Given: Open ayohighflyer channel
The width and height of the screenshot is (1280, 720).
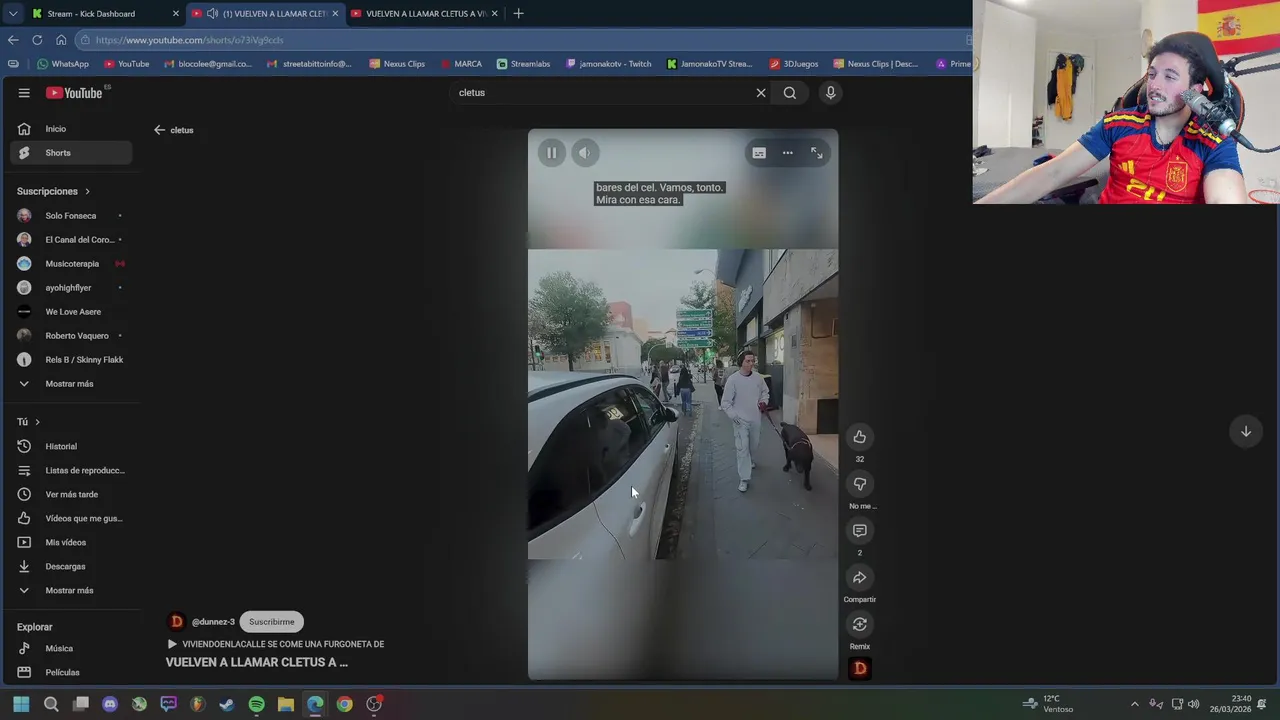Looking at the screenshot, I should [70, 288].
